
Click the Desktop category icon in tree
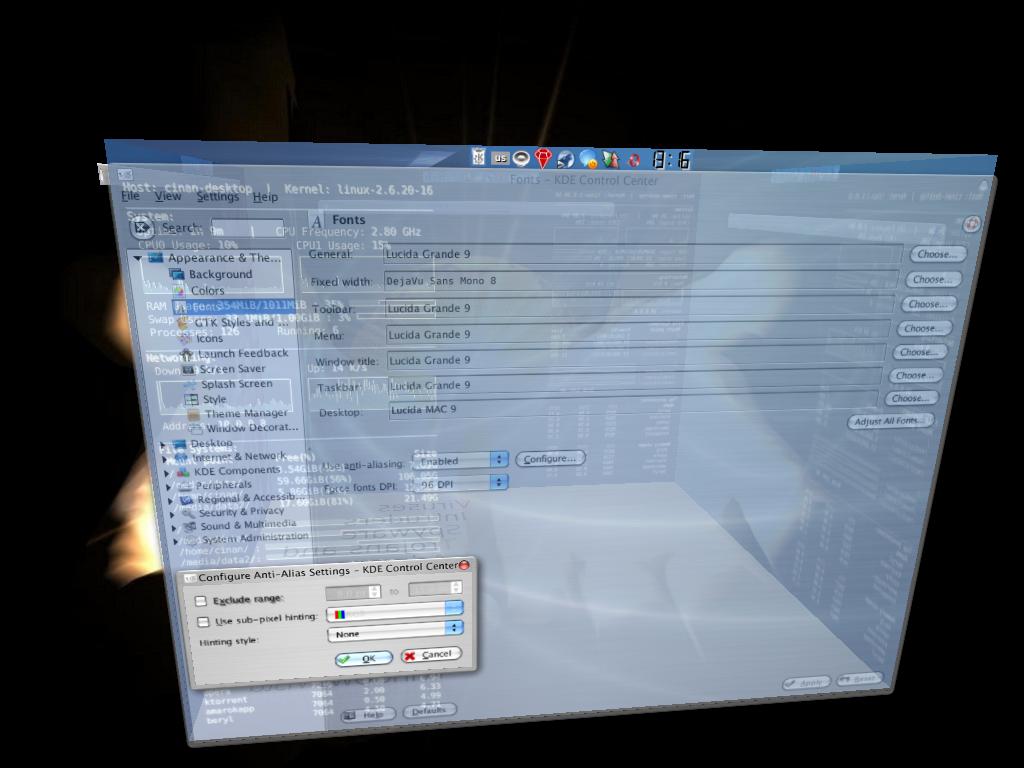[180, 444]
